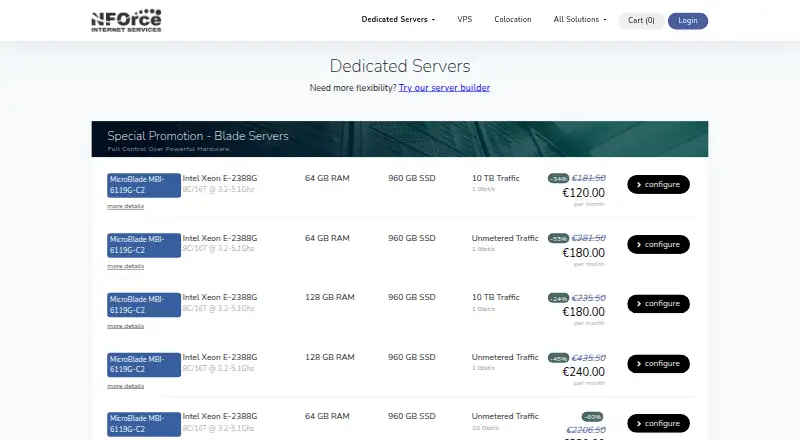Configure the 10 Gbit/s unmetered server

[658, 423]
